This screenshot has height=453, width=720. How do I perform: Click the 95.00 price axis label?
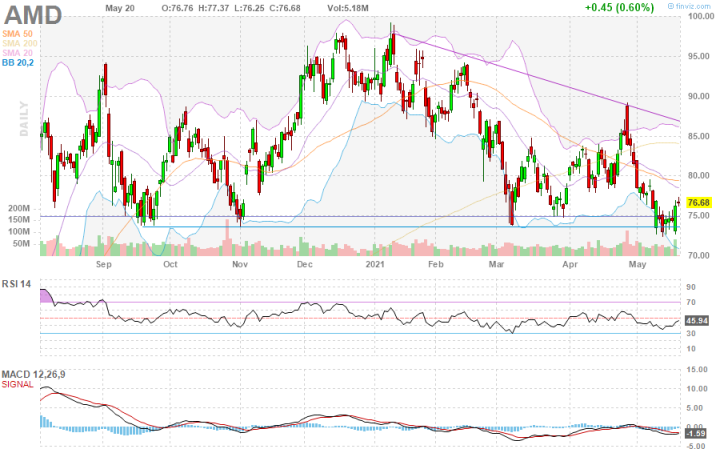tap(698, 56)
